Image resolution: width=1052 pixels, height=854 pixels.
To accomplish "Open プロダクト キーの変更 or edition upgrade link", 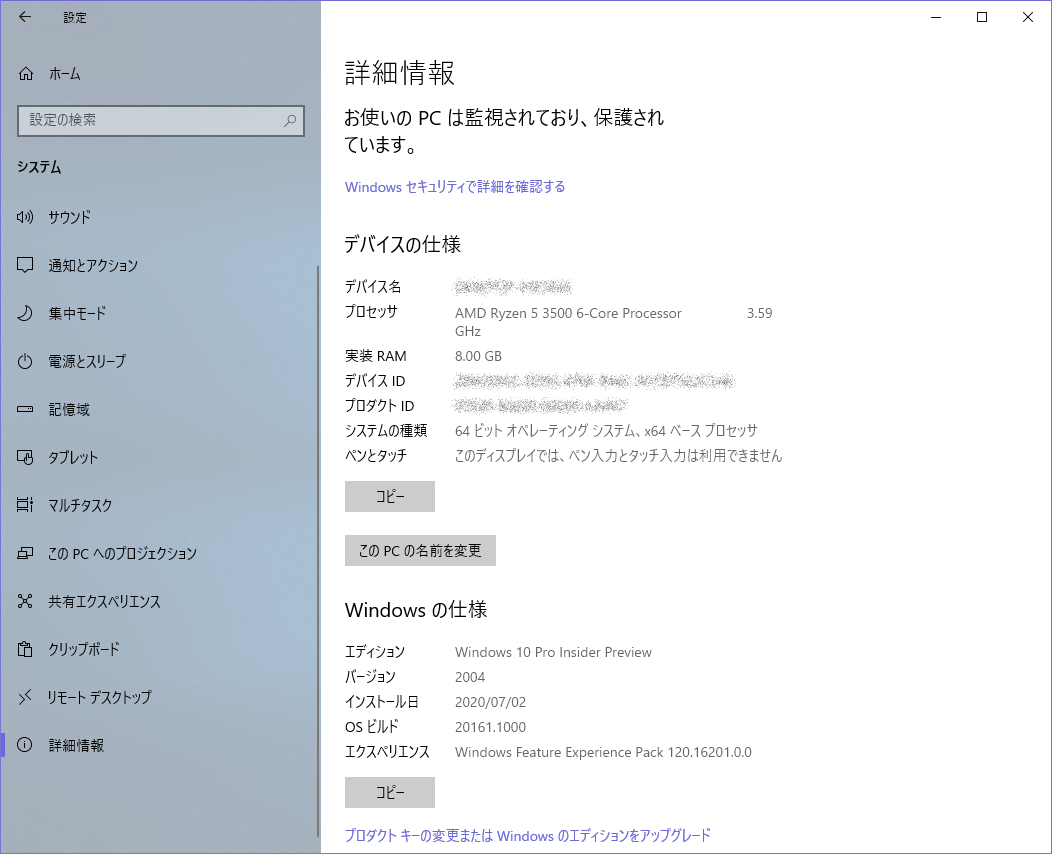I will [x=527, y=836].
